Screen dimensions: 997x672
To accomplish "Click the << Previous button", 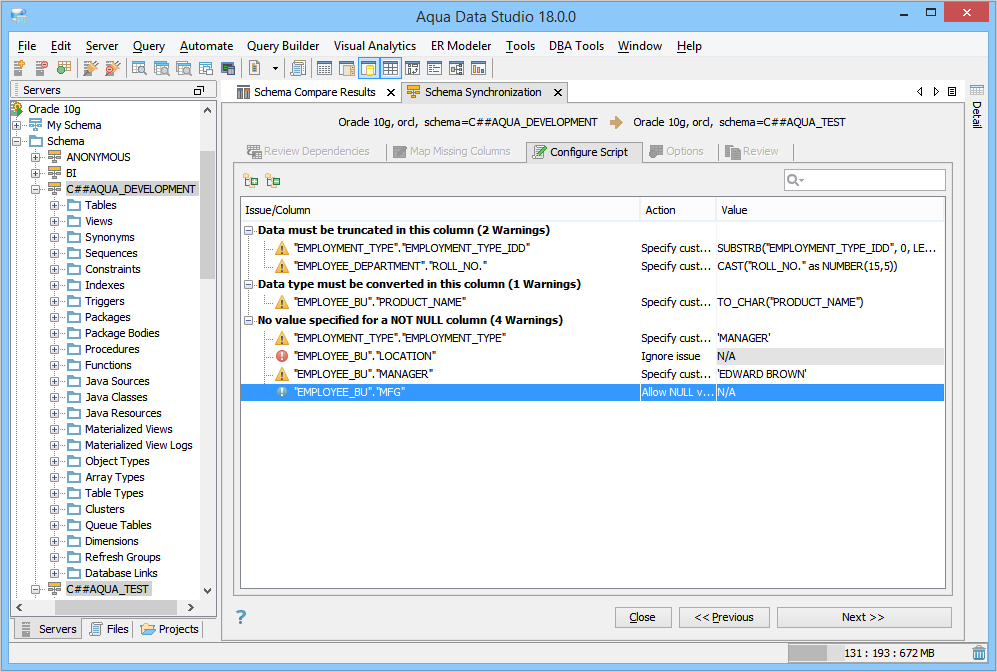I will pos(724,617).
